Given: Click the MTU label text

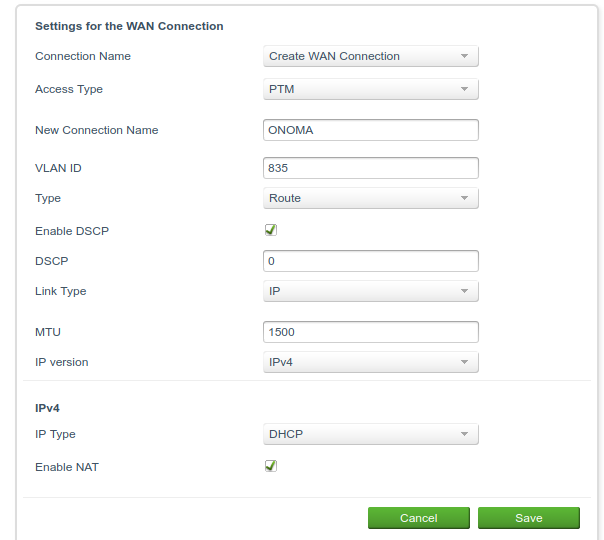Looking at the screenshot, I should (x=48, y=332).
